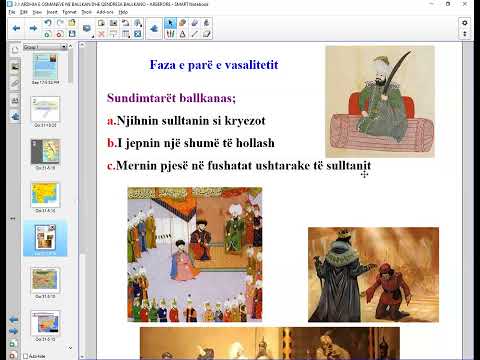This screenshot has width=480, height=360.
Task: Click sidebar bottom next page arrow
Action: [14, 331]
